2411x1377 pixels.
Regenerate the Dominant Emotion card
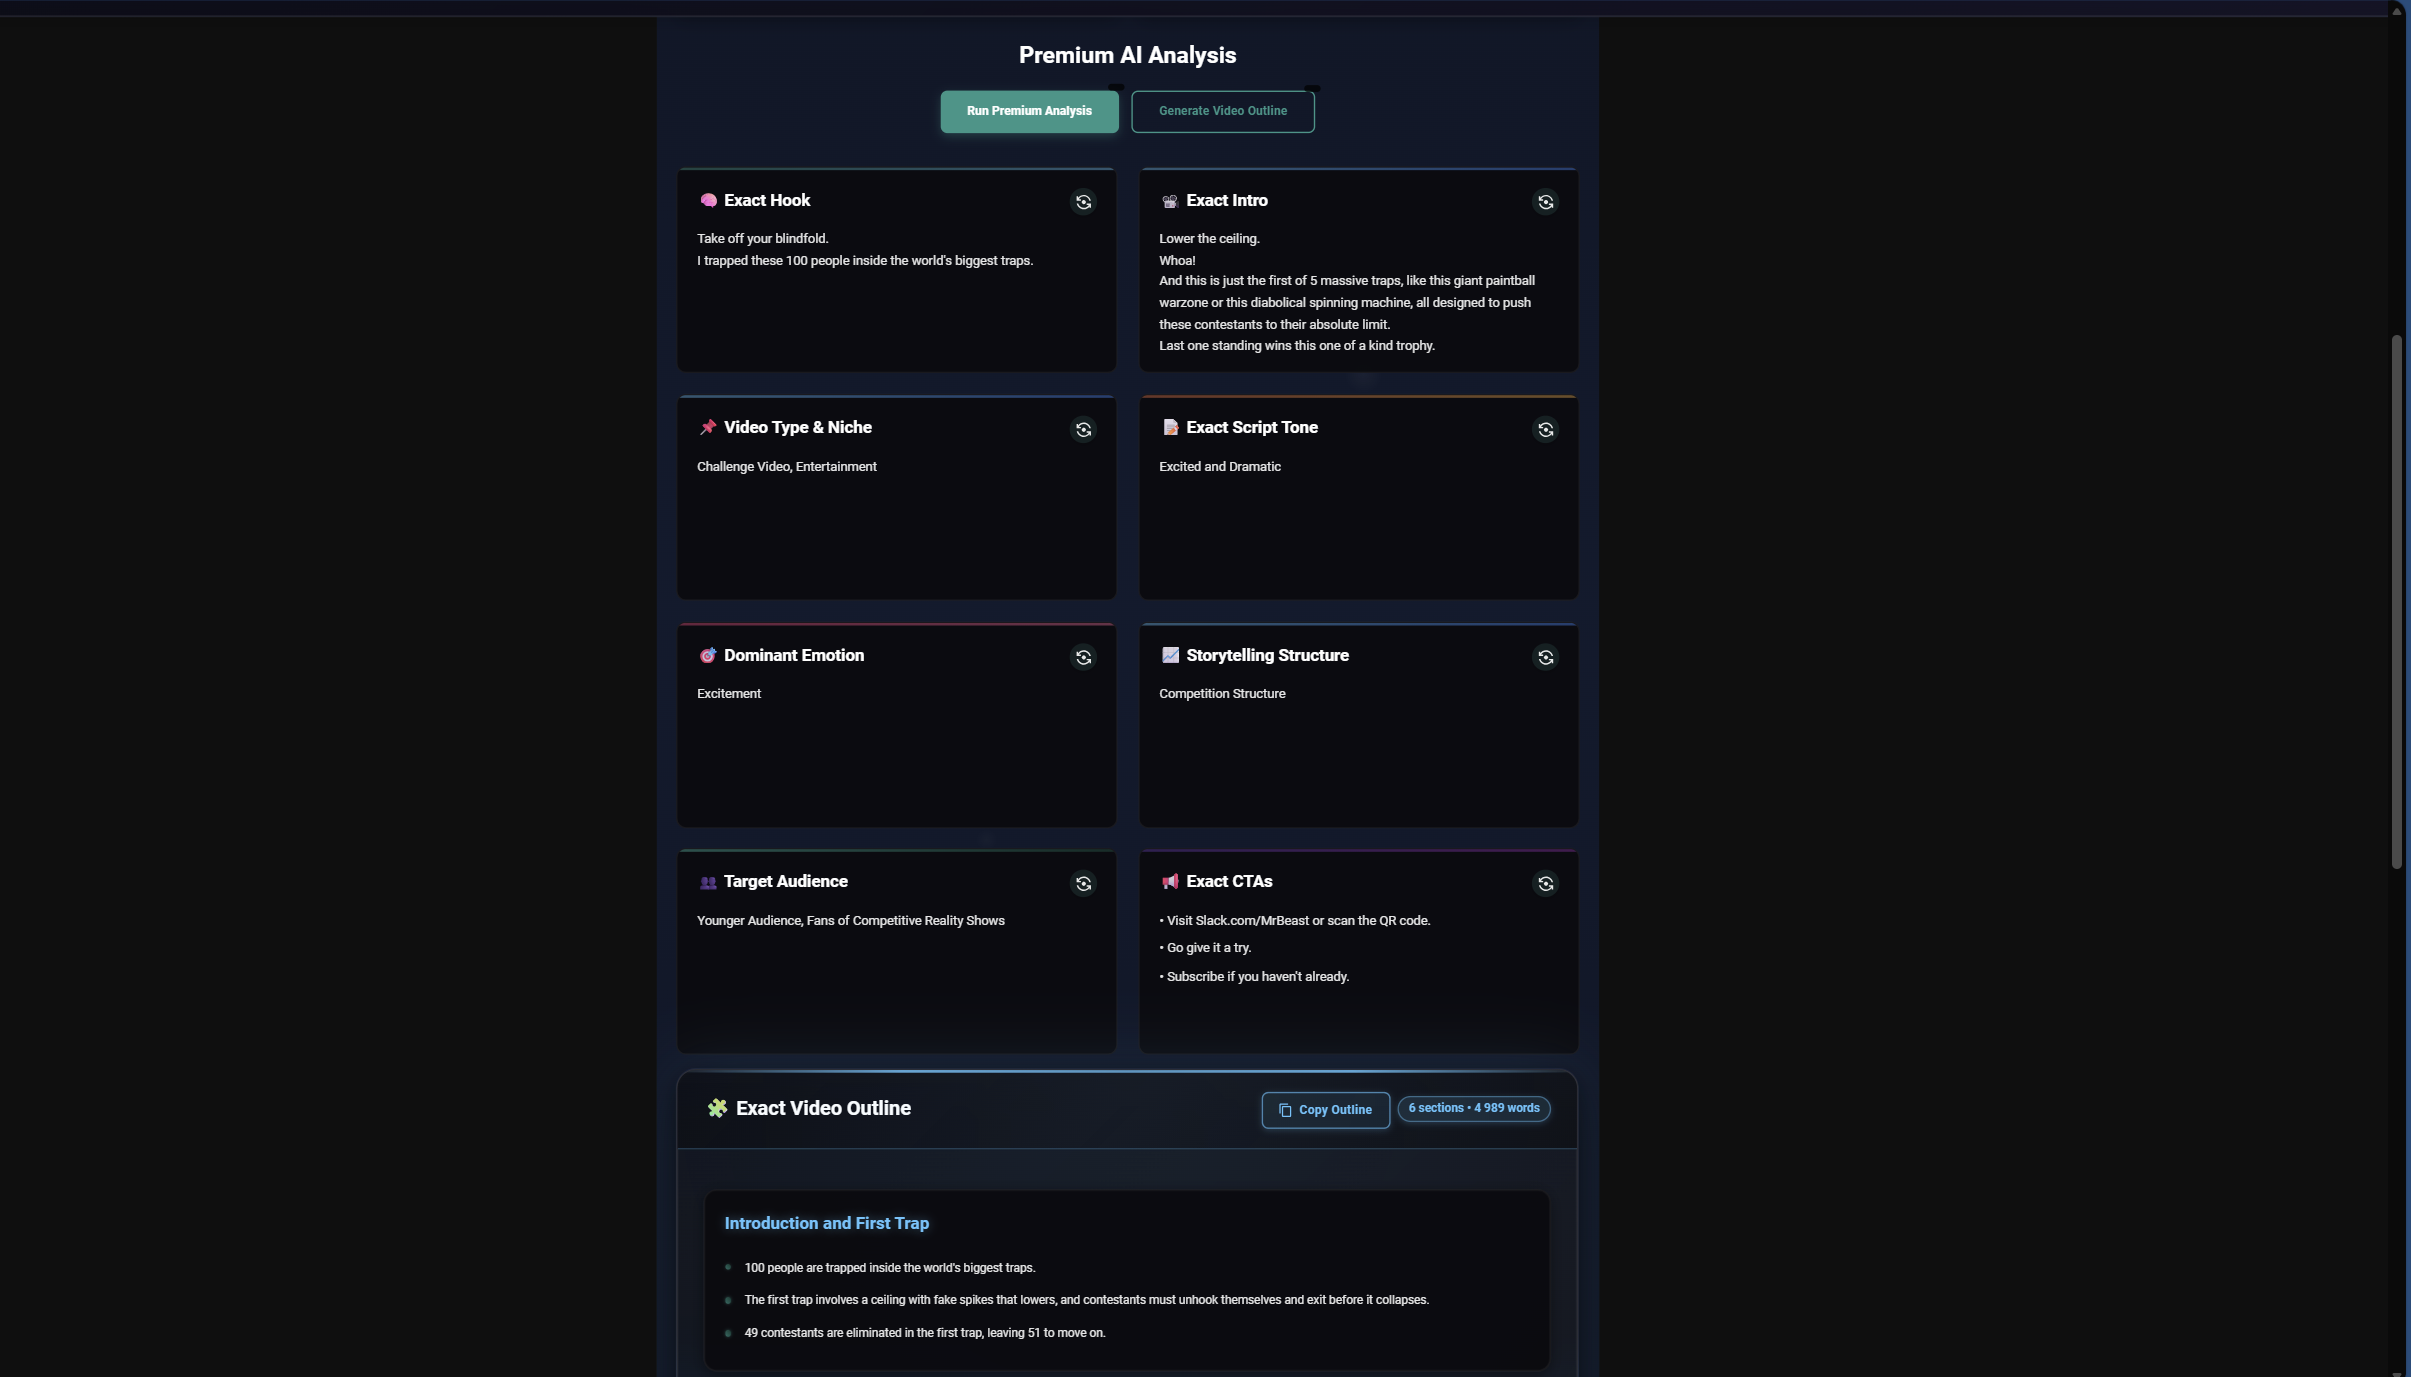pyautogui.click(x=1085, y=656)
